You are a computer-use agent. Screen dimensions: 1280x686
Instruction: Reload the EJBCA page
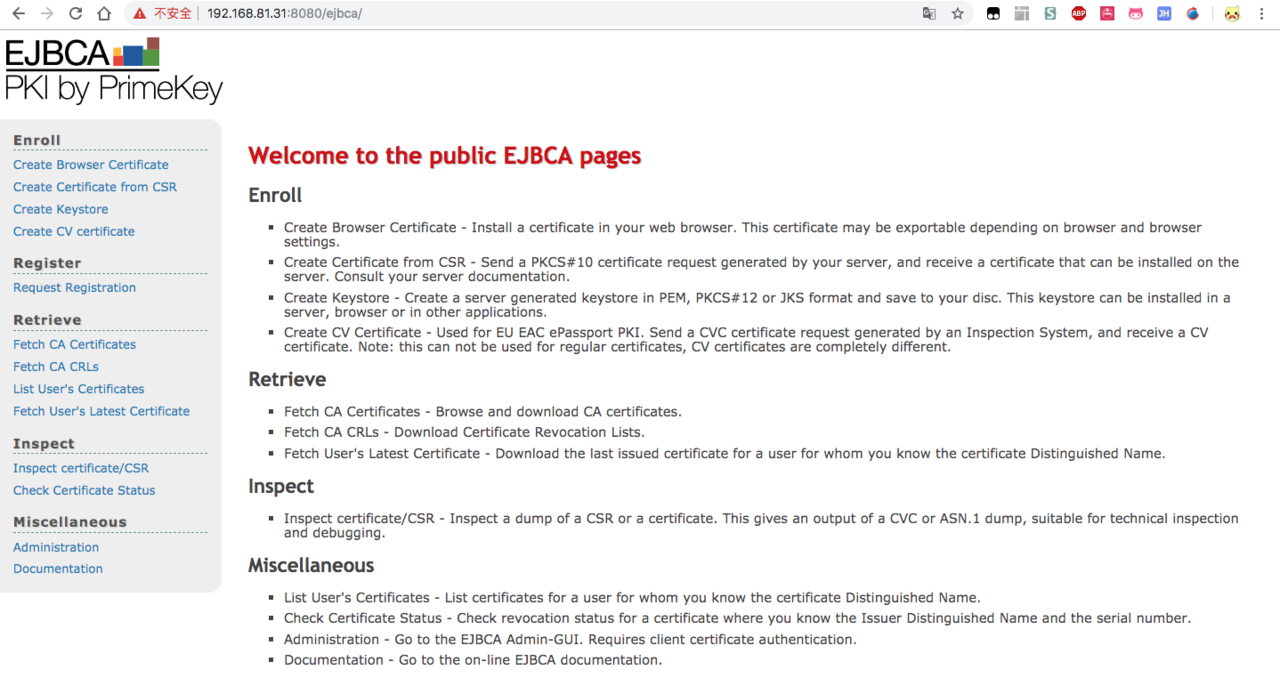(76, 14)
